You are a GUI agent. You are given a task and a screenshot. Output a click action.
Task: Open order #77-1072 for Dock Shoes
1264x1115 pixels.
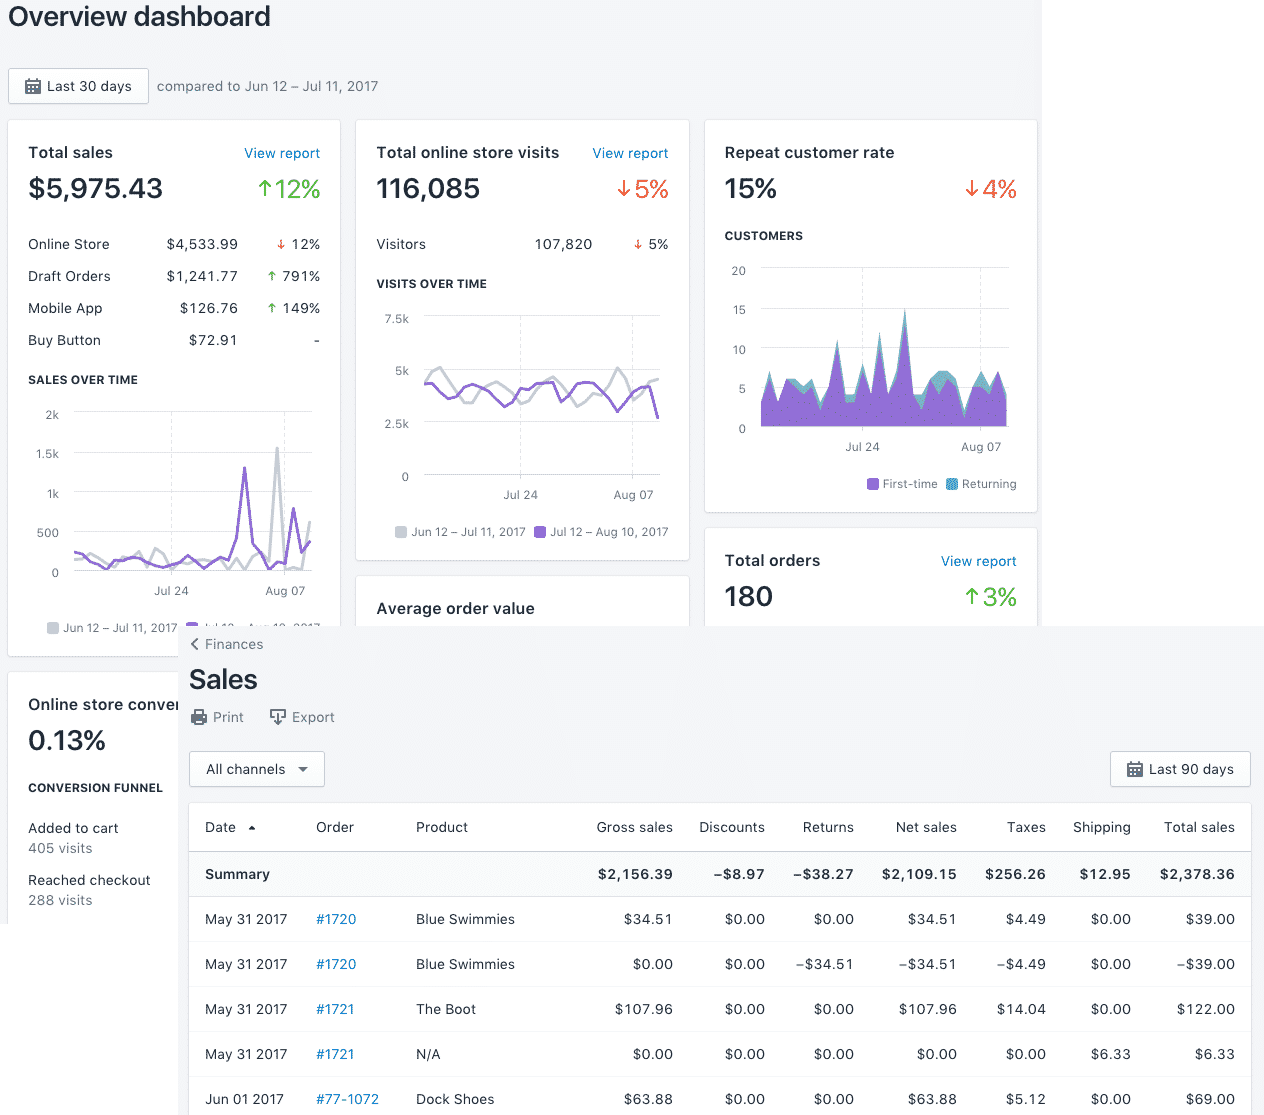tap(347, 1099)
